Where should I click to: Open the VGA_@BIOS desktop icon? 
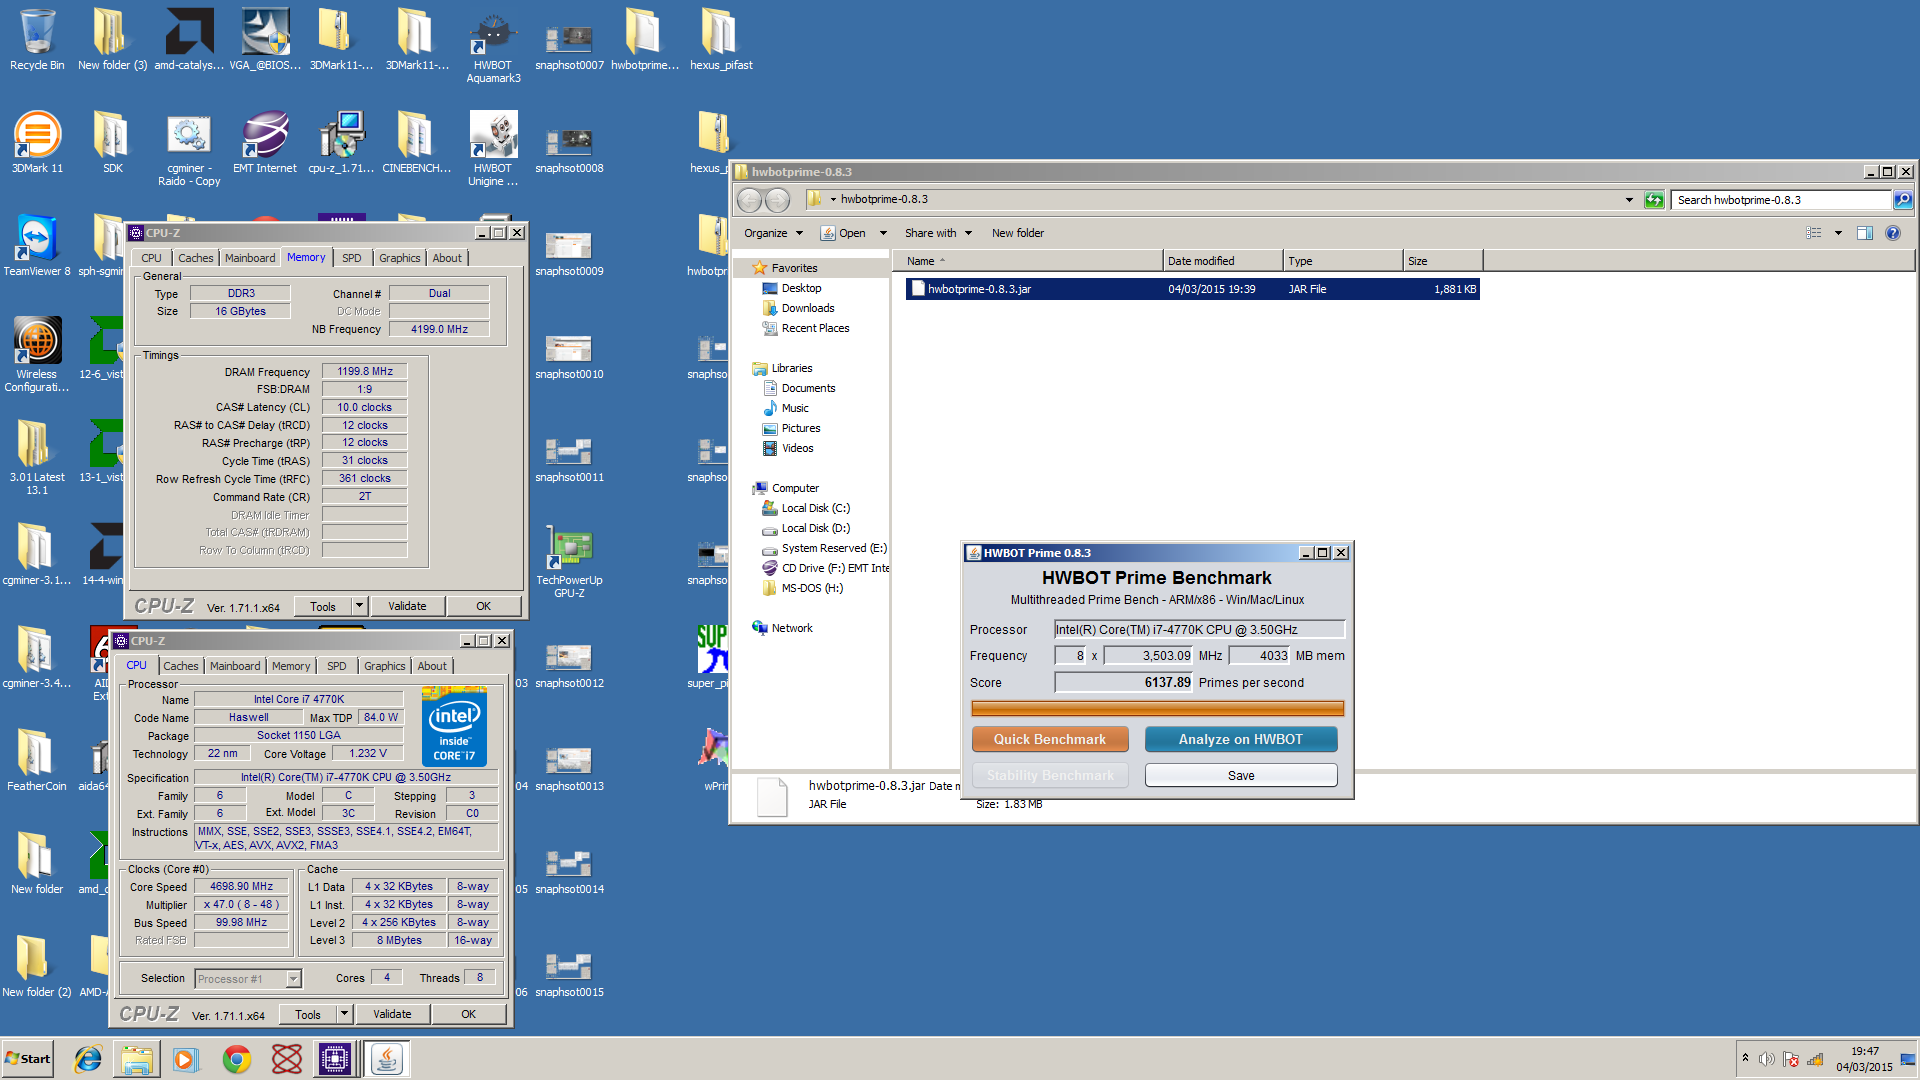(x=265, y=40)
